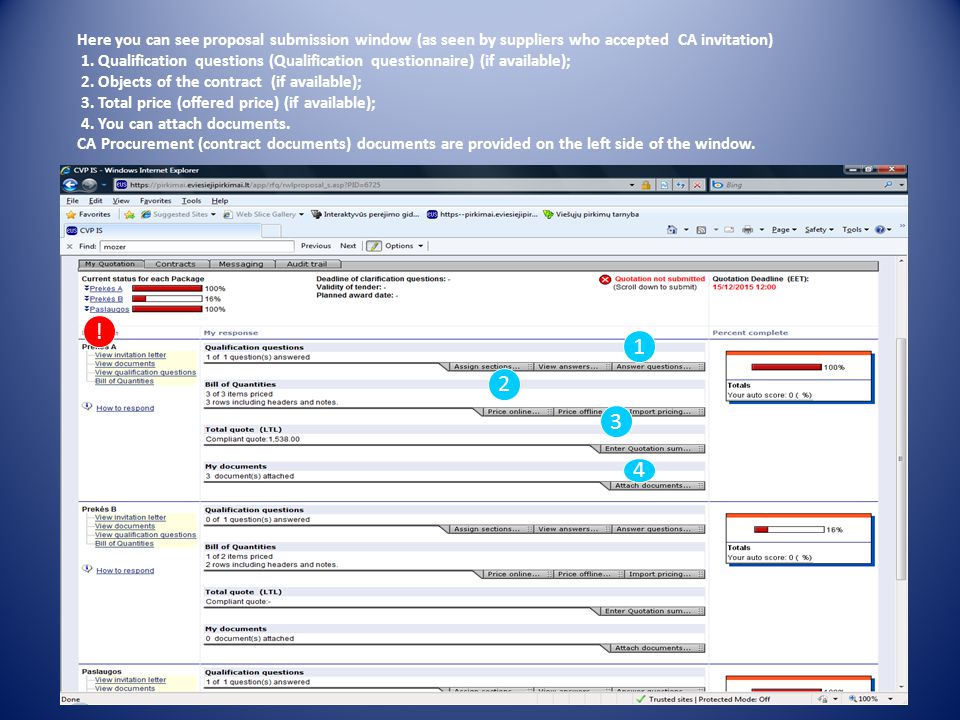Open the Favorites star button
The width and height of the screenshot is (960, 720).
coord(88,214)
